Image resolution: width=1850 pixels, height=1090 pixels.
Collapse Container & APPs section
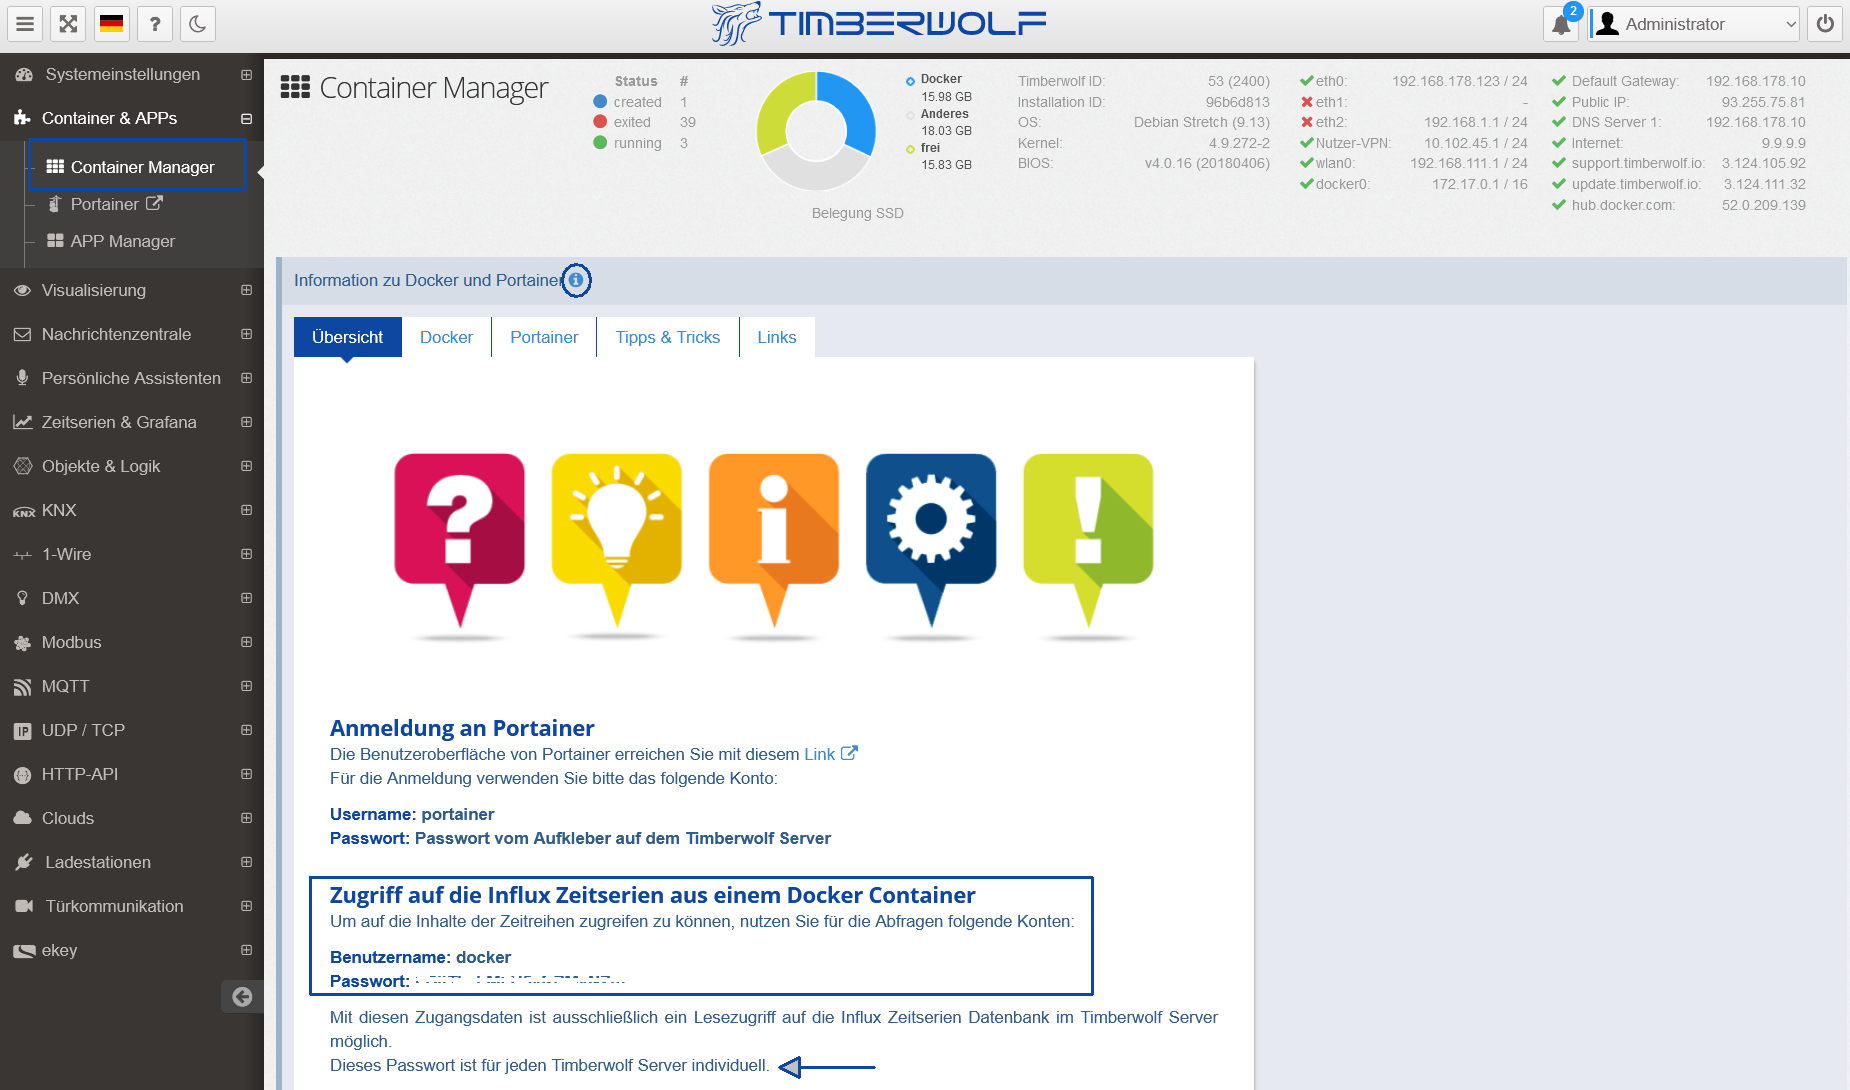246,118
